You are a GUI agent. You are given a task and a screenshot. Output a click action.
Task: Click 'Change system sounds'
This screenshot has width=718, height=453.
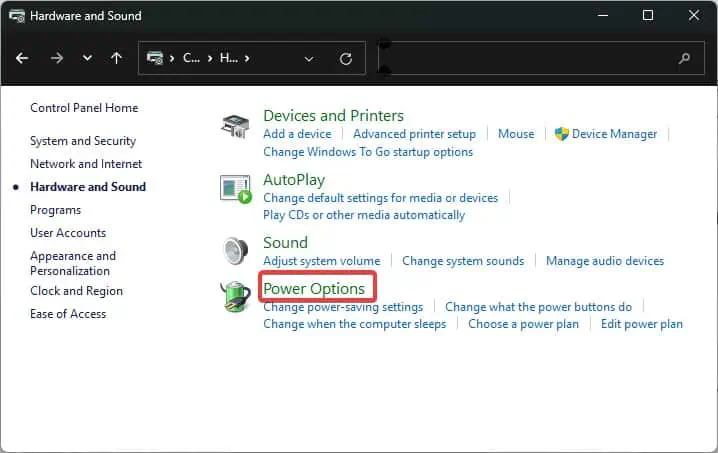463,261
